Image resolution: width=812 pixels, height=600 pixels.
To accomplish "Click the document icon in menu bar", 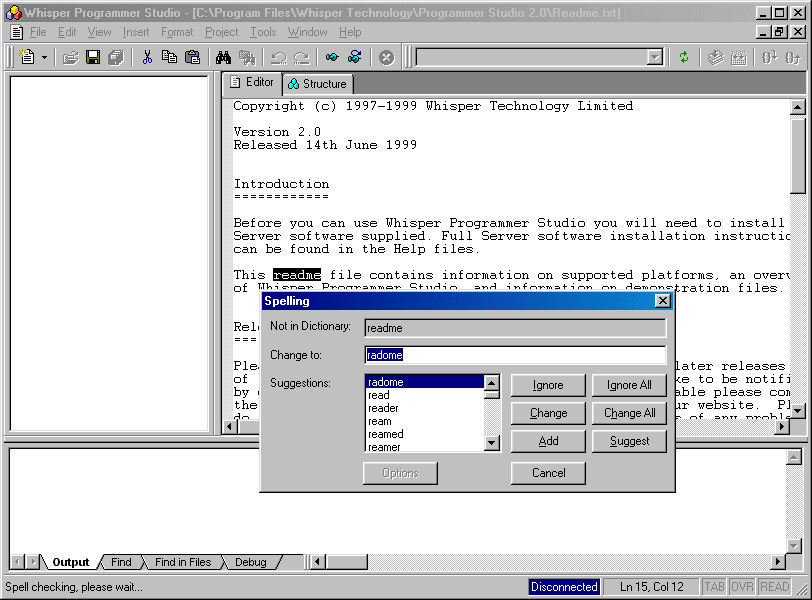I will 17,32.
